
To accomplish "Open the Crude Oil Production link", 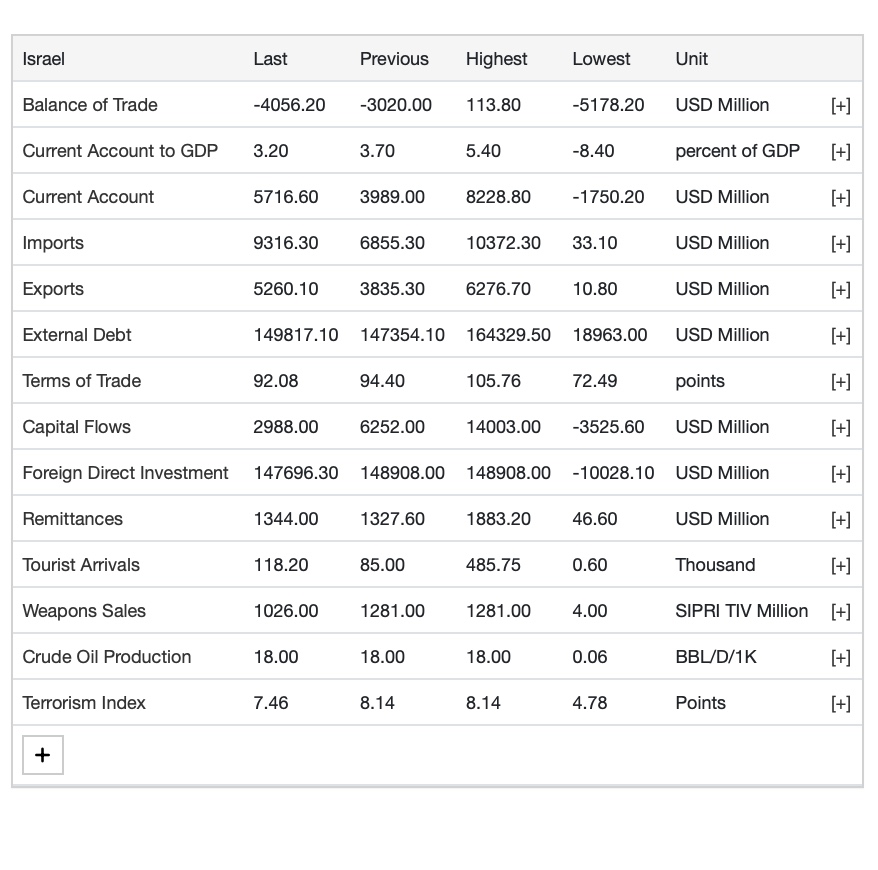I will [x=107, y=657].
